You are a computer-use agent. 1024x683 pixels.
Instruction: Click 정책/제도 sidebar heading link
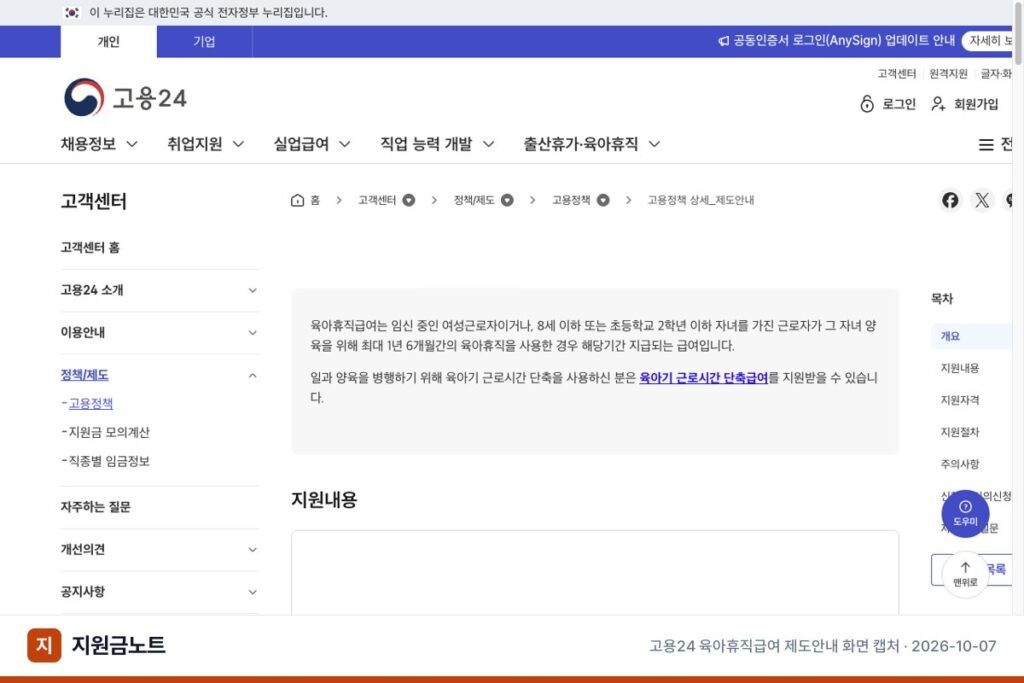pos(84,375)
